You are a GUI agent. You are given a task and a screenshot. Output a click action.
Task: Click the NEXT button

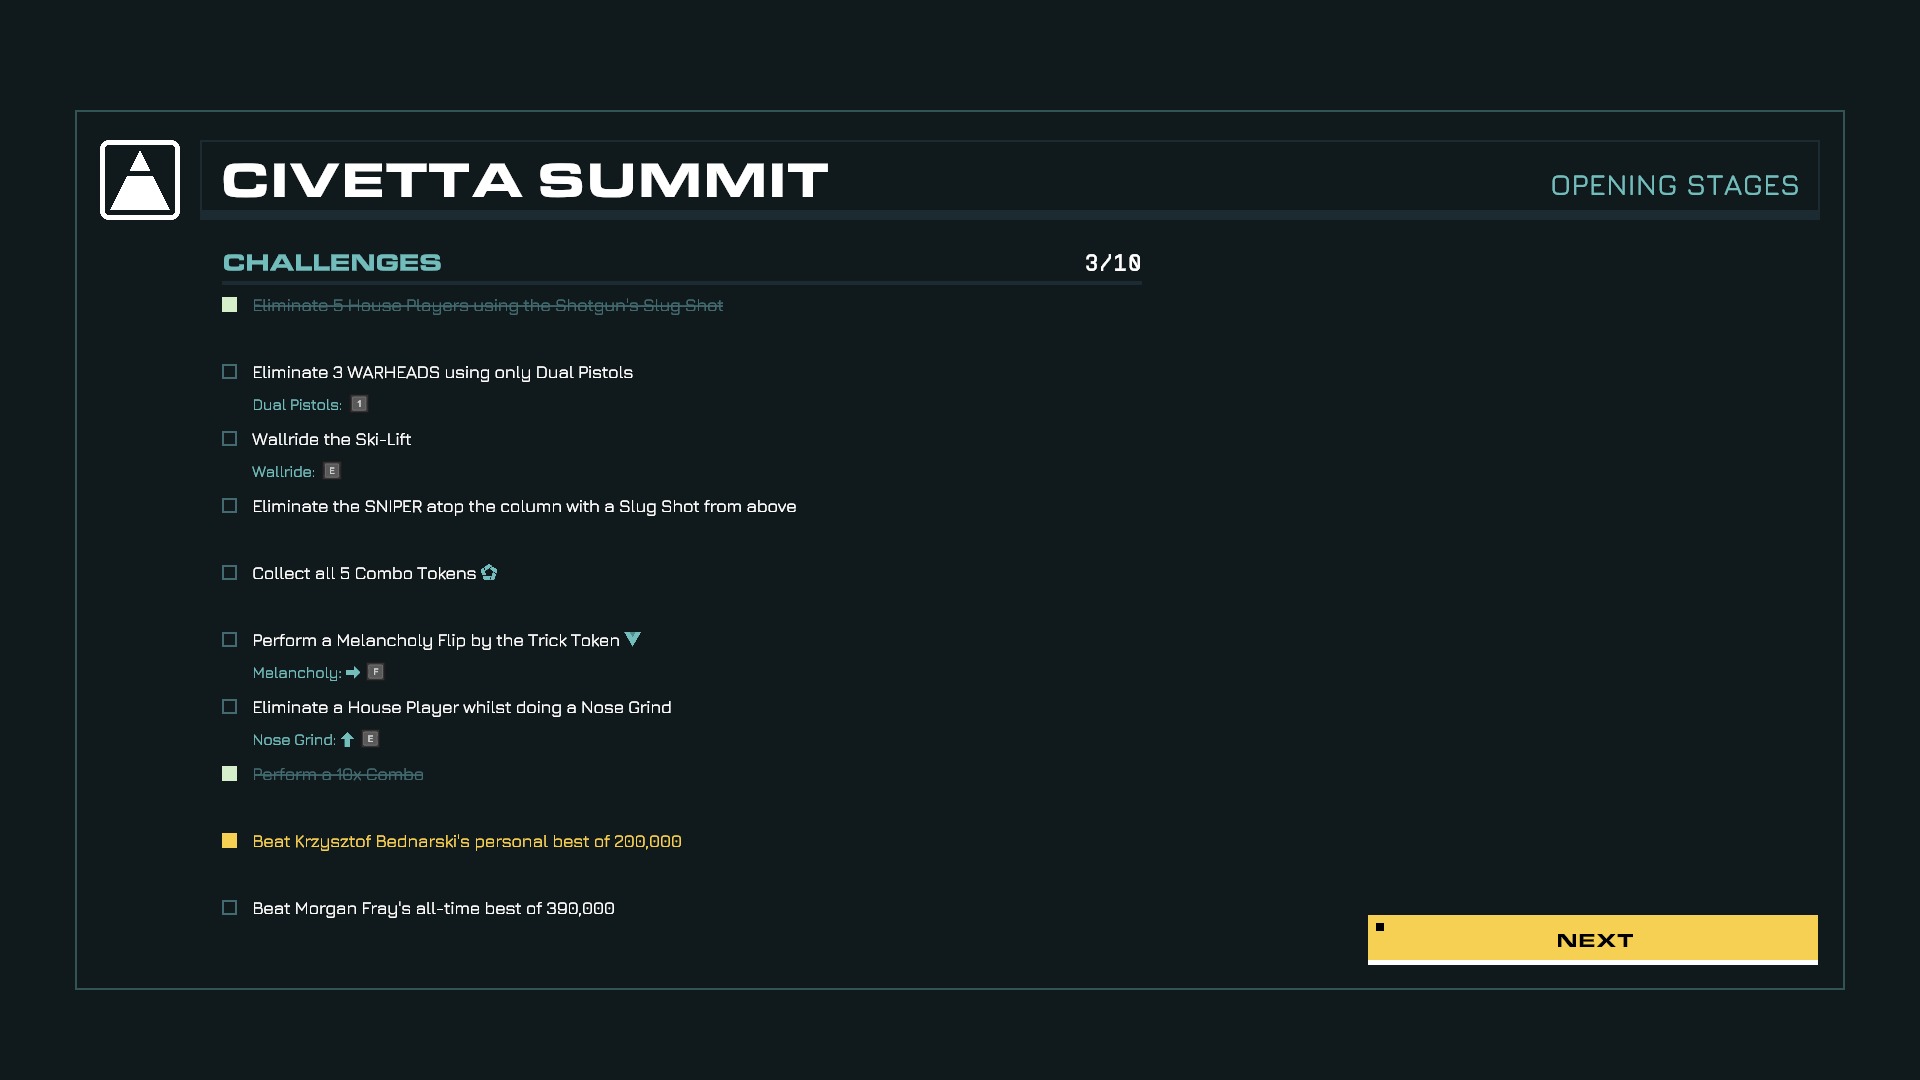coord(1593,940)
